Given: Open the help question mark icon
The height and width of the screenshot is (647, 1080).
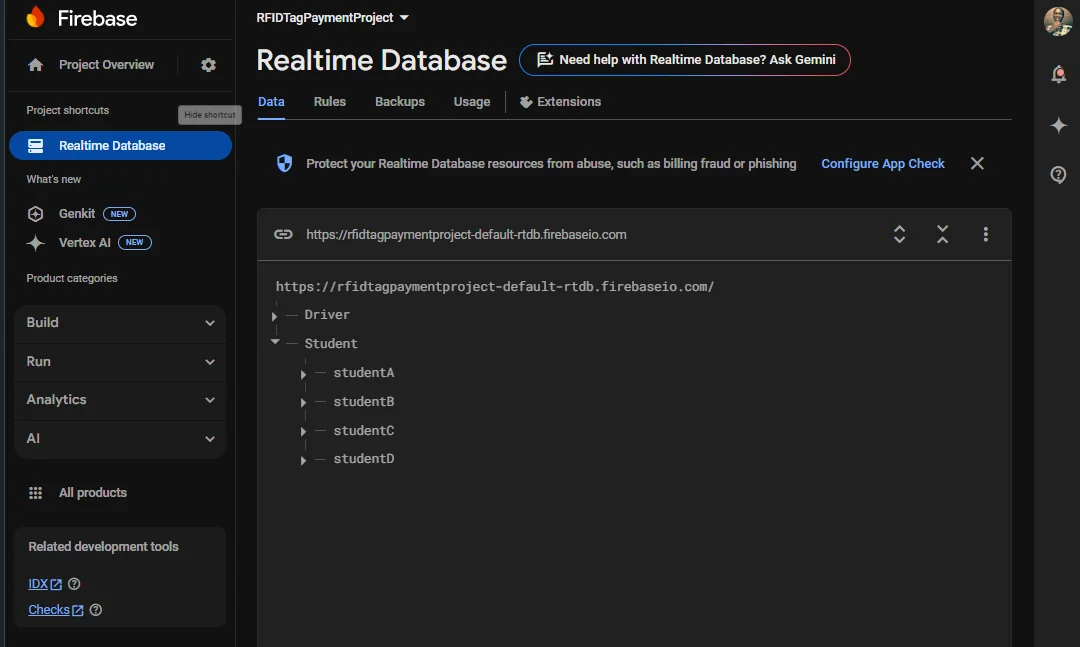Looking at the screenshot, I should coord(1059,175).
